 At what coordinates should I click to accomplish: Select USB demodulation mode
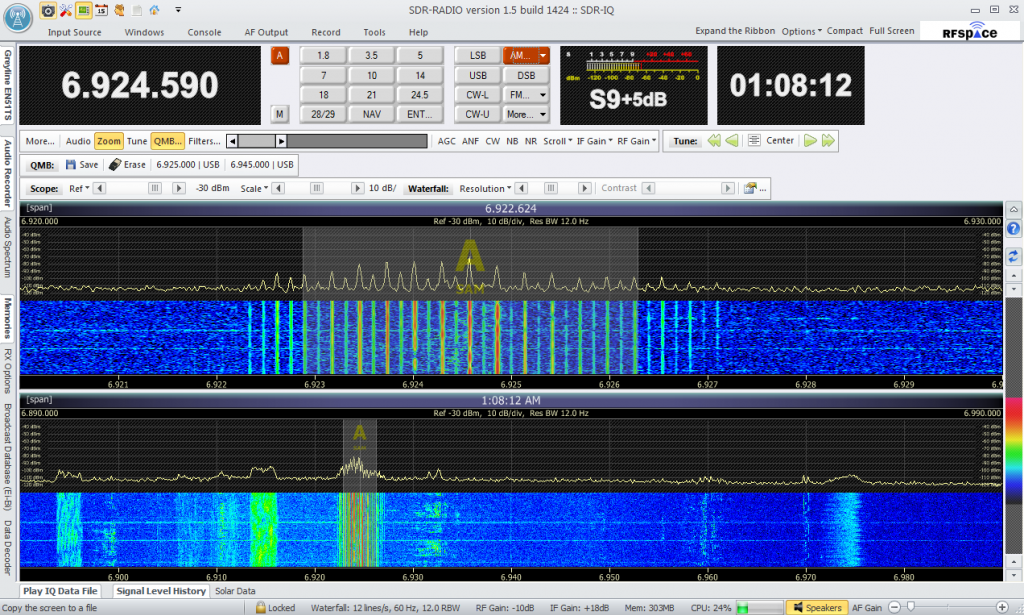pos(477,75)
